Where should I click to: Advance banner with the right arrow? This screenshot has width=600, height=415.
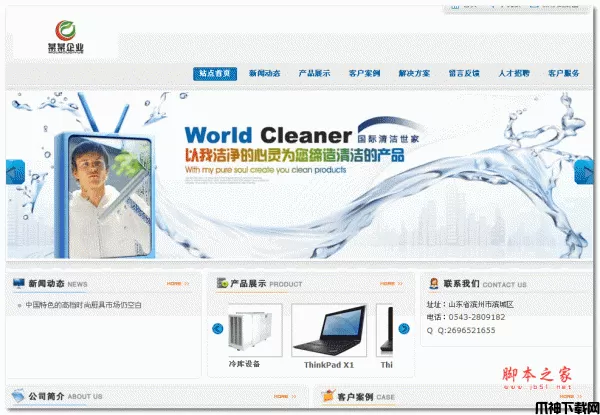point(584,172)
